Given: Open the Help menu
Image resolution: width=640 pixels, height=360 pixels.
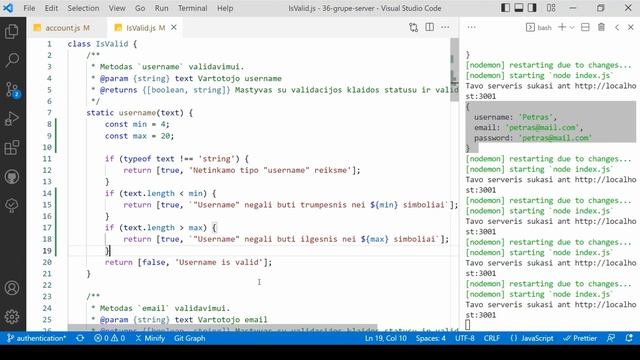Looking at the screenshot, I should click(x=225, y=8).
